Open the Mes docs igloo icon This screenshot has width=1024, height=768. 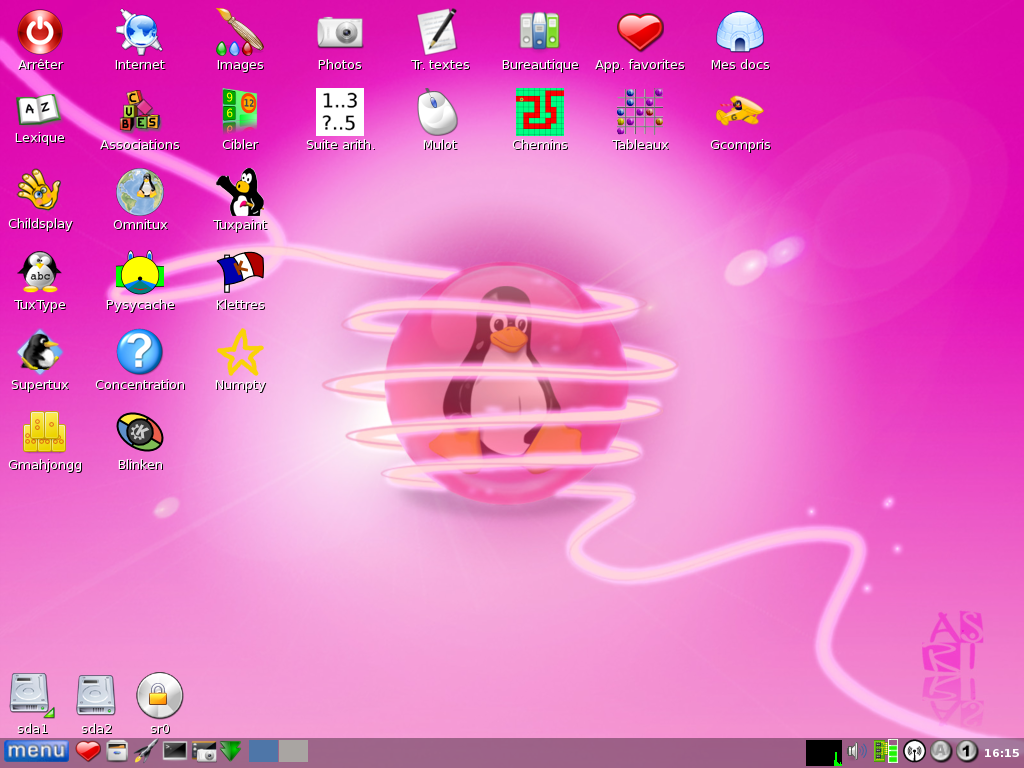point(740,32)
